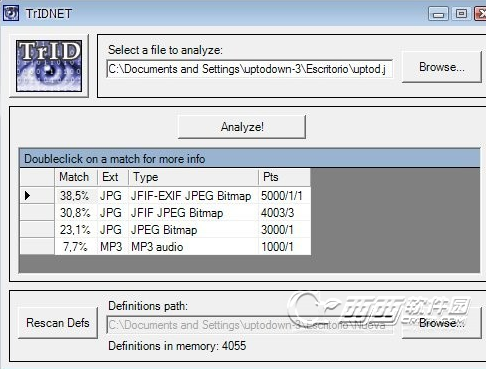The image size is (486, 369).
Task: Click the Pts column header
Action: click(x=284, y=177)
